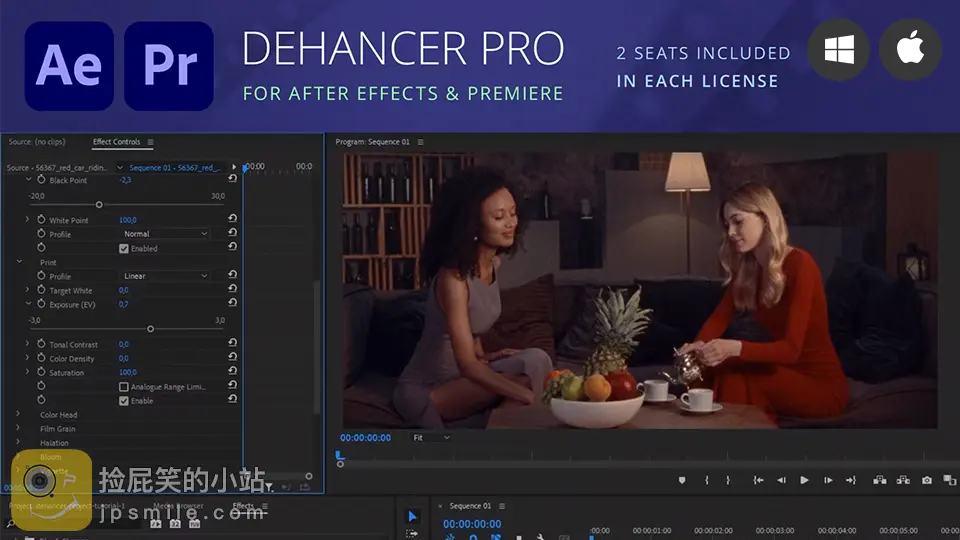Image resolution: width=960 pixels, height=540 pixels.
Task: Reset the White Point parameter
Action: click(x=233, y=218)
